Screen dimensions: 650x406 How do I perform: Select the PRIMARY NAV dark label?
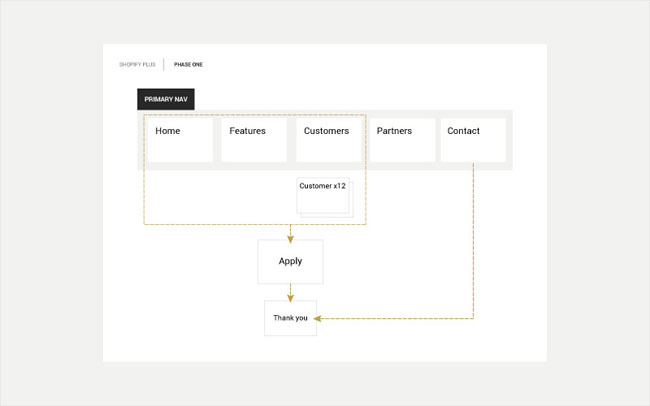(x=166, y=100)
